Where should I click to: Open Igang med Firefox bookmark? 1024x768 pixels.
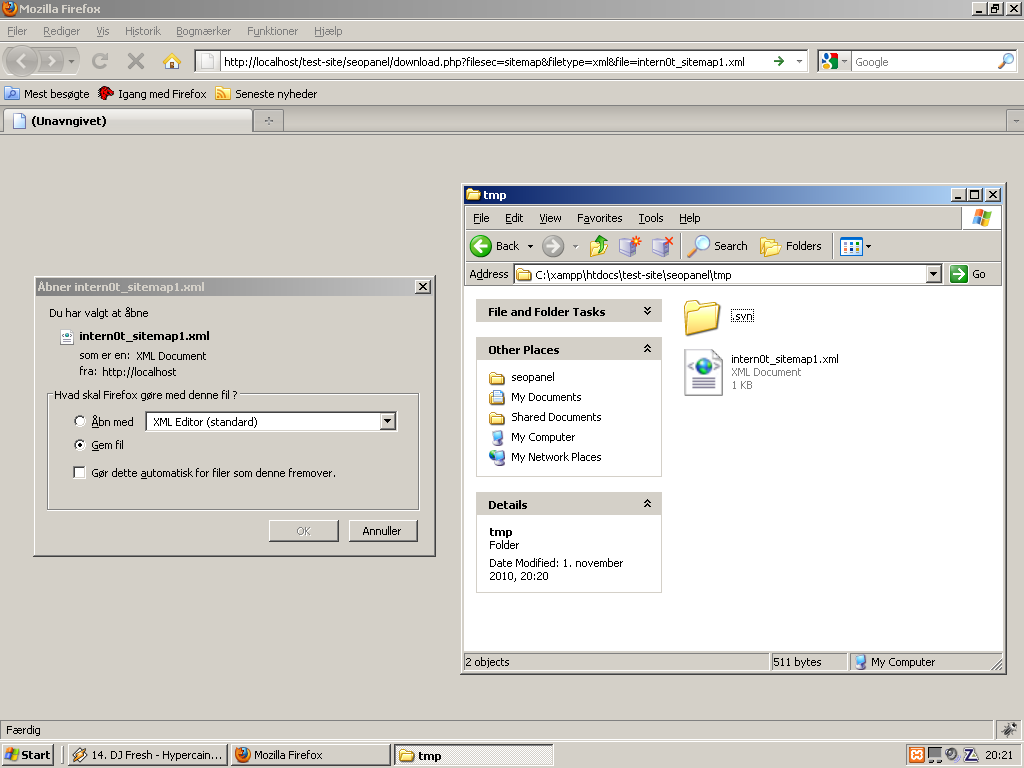[152, 93]
